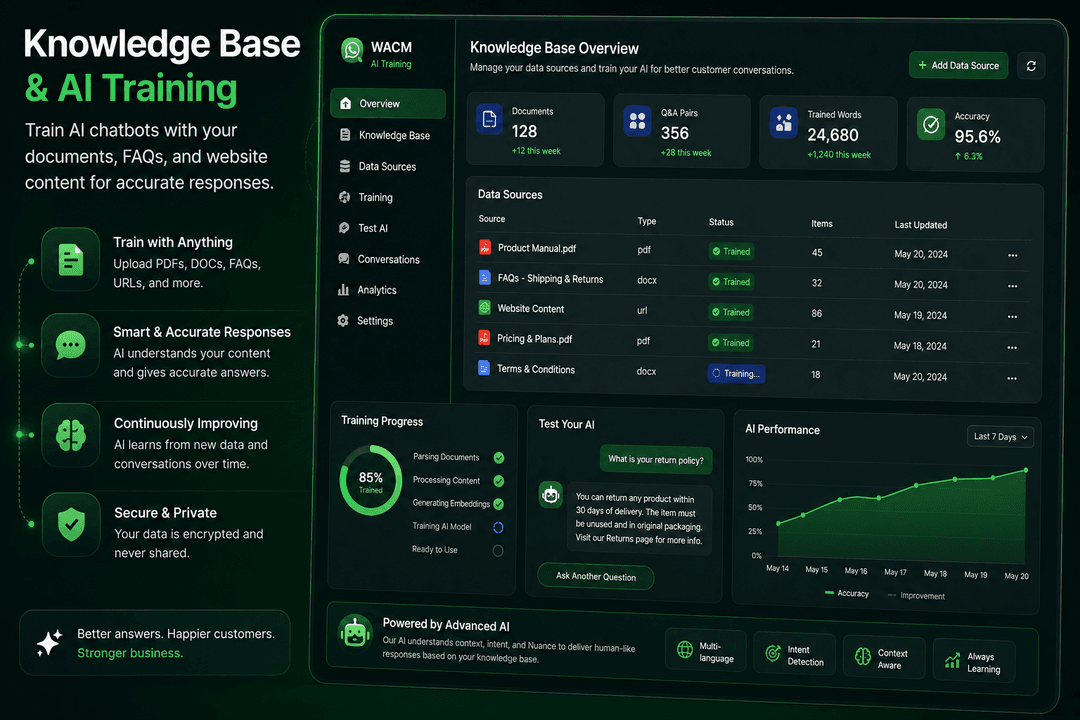Click the refresh icon beside Add Data Source
The height and width of the screenshot is (720, 1080).
coord(1031,66)
